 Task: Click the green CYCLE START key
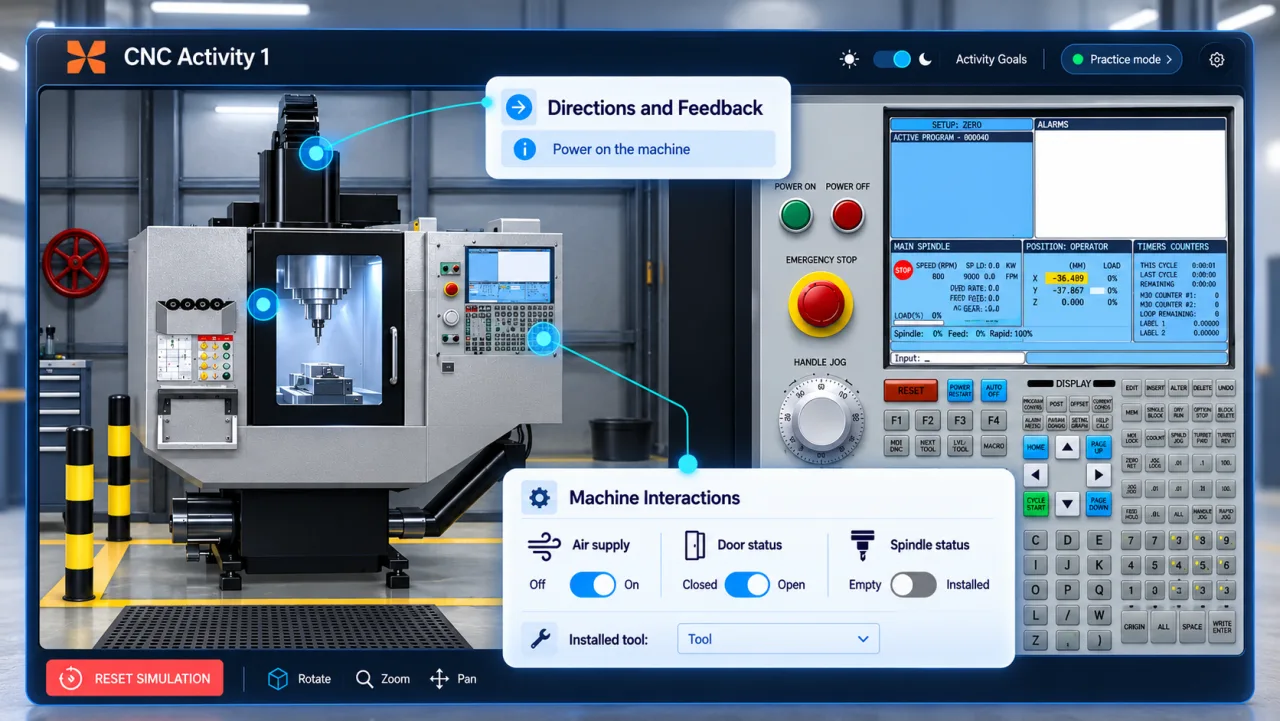point(1036,504)
